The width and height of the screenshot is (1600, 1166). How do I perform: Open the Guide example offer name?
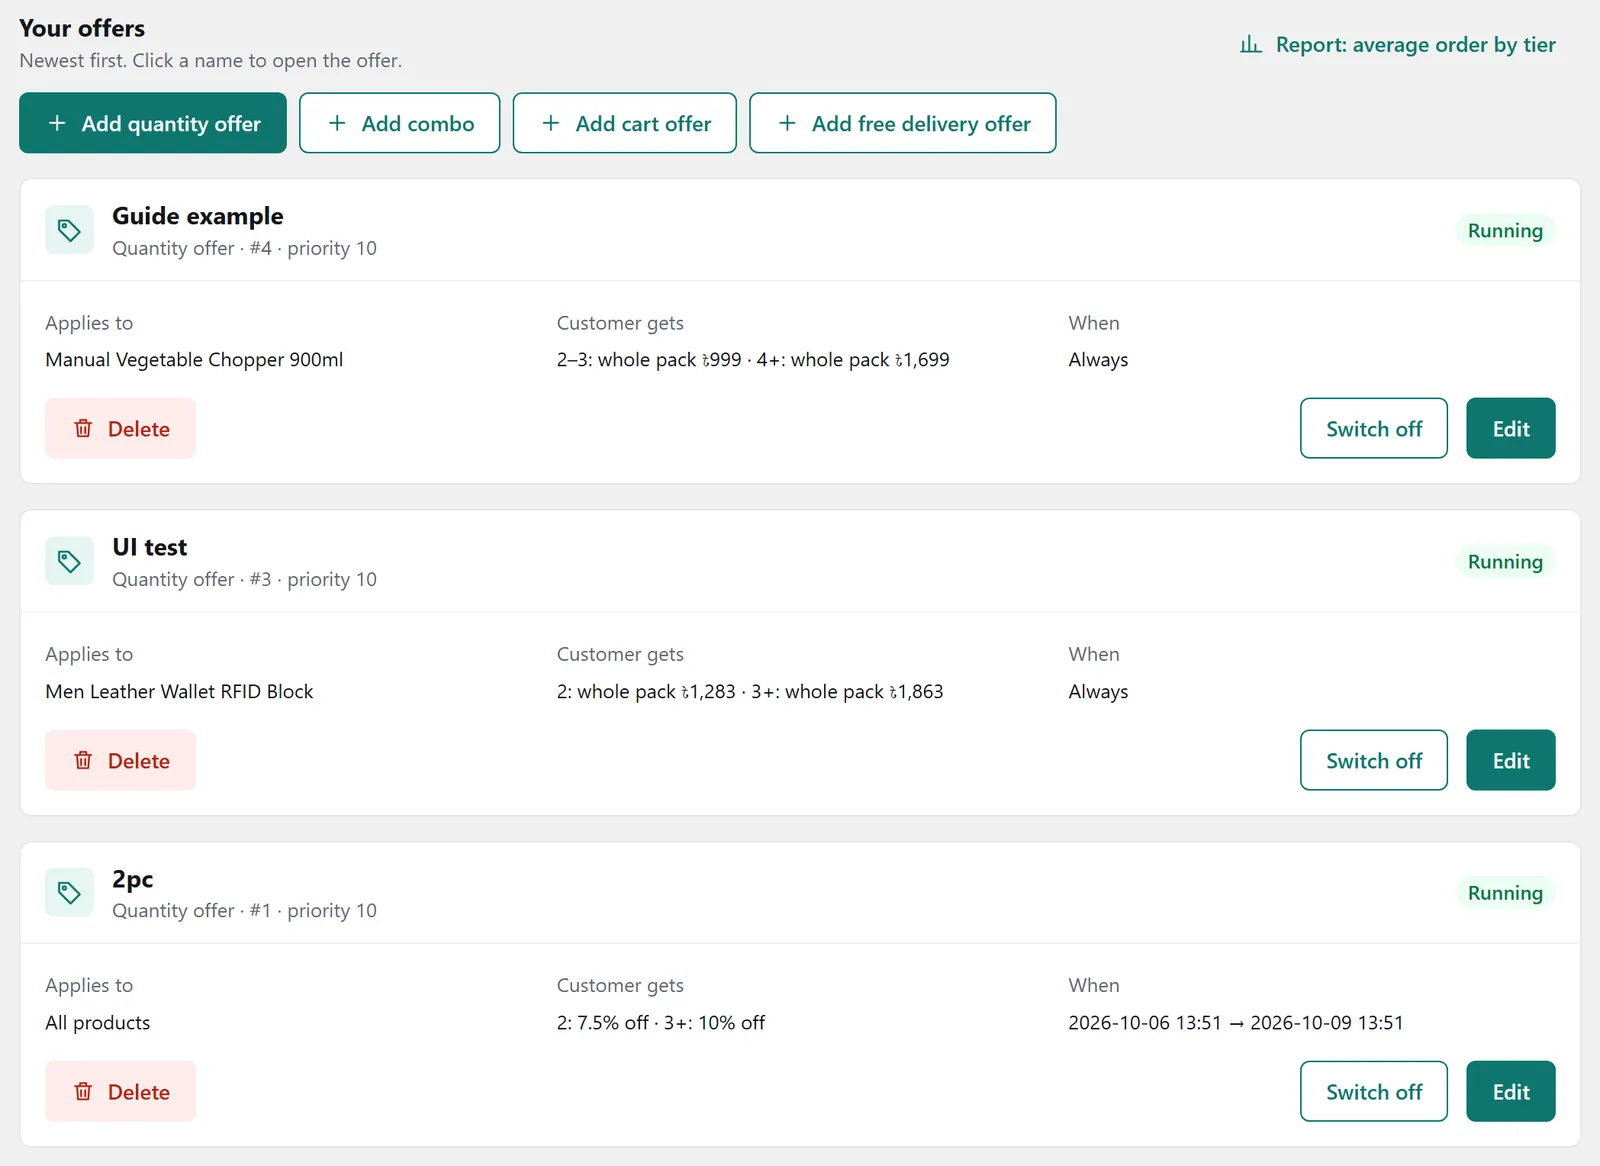pyautogui.click(x=198, y=216)
